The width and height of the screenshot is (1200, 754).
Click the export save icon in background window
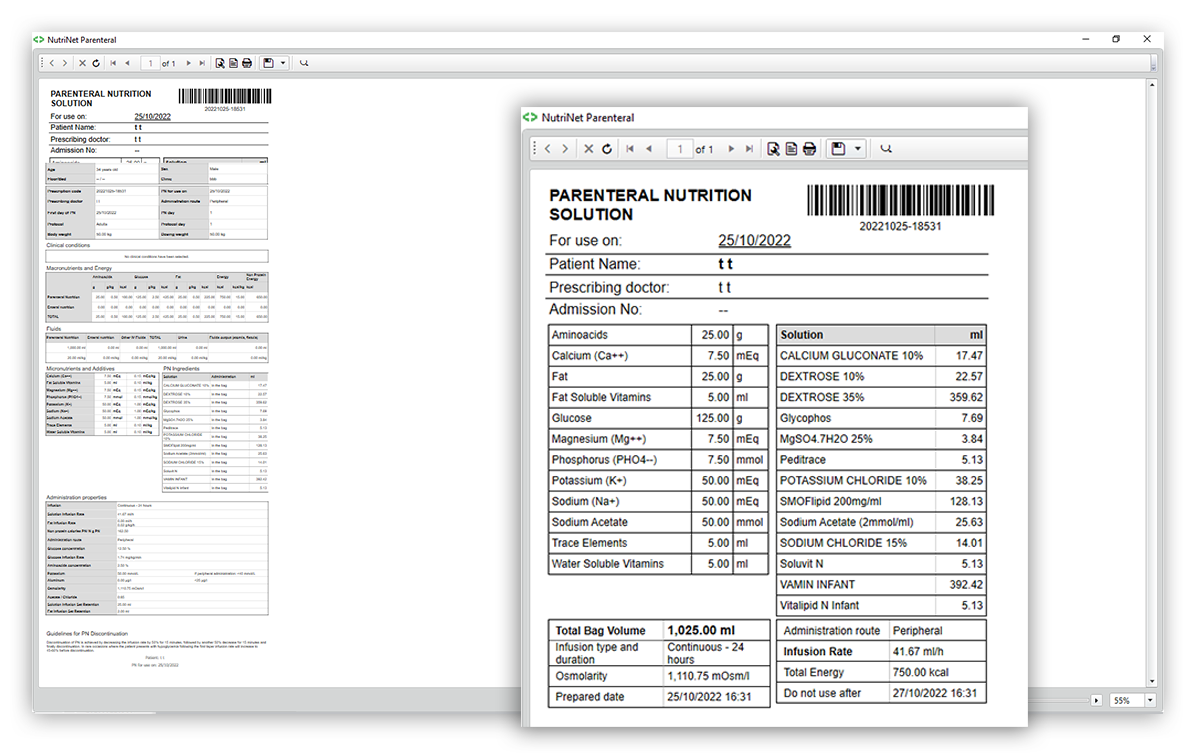pyautogui.click(x=268, y=63)
